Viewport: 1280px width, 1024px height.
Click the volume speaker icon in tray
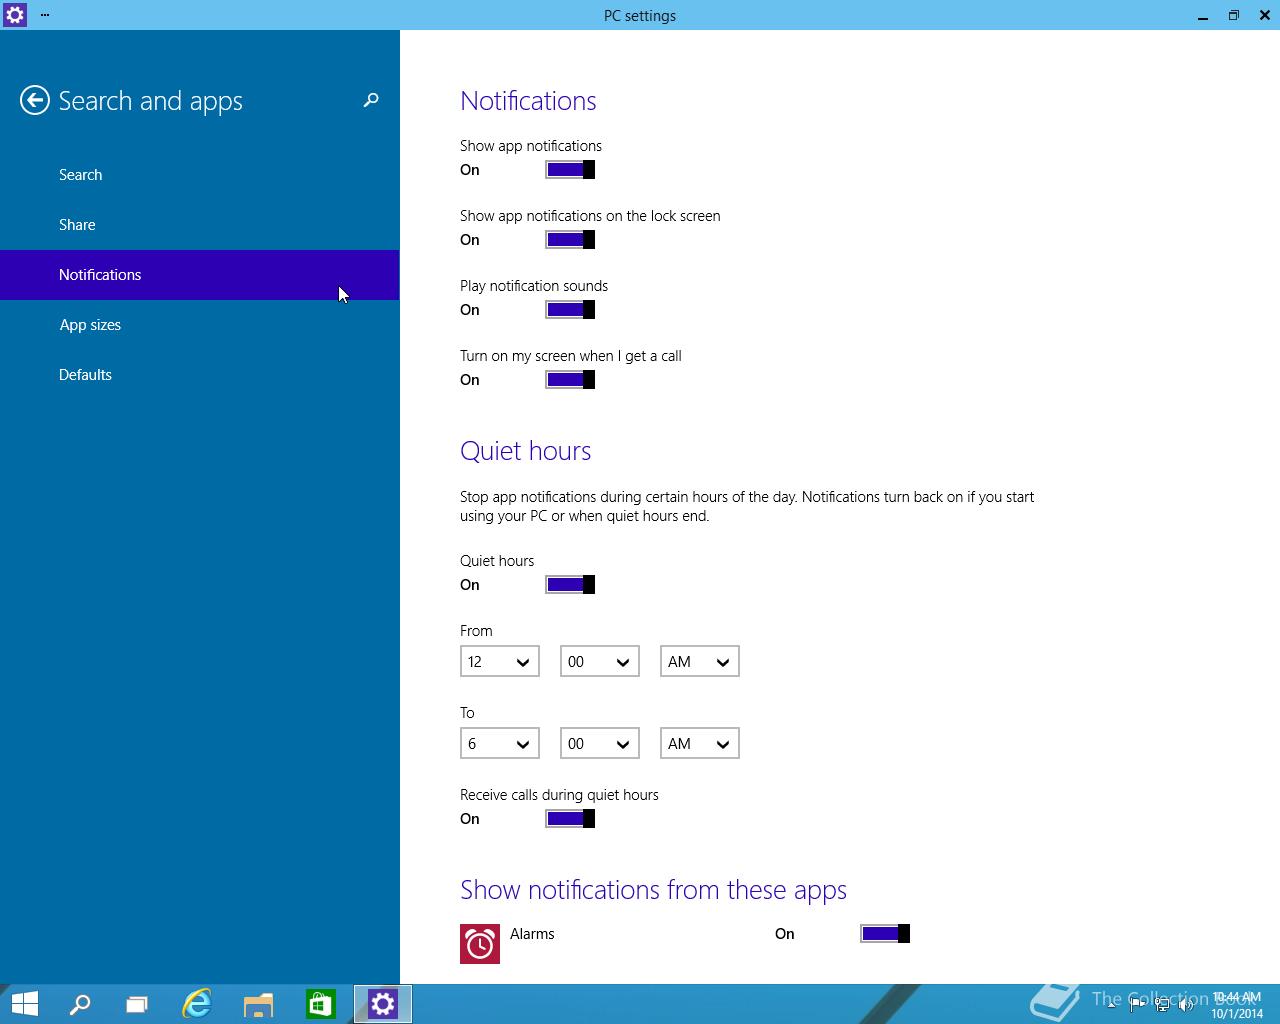[1186, 1004]
